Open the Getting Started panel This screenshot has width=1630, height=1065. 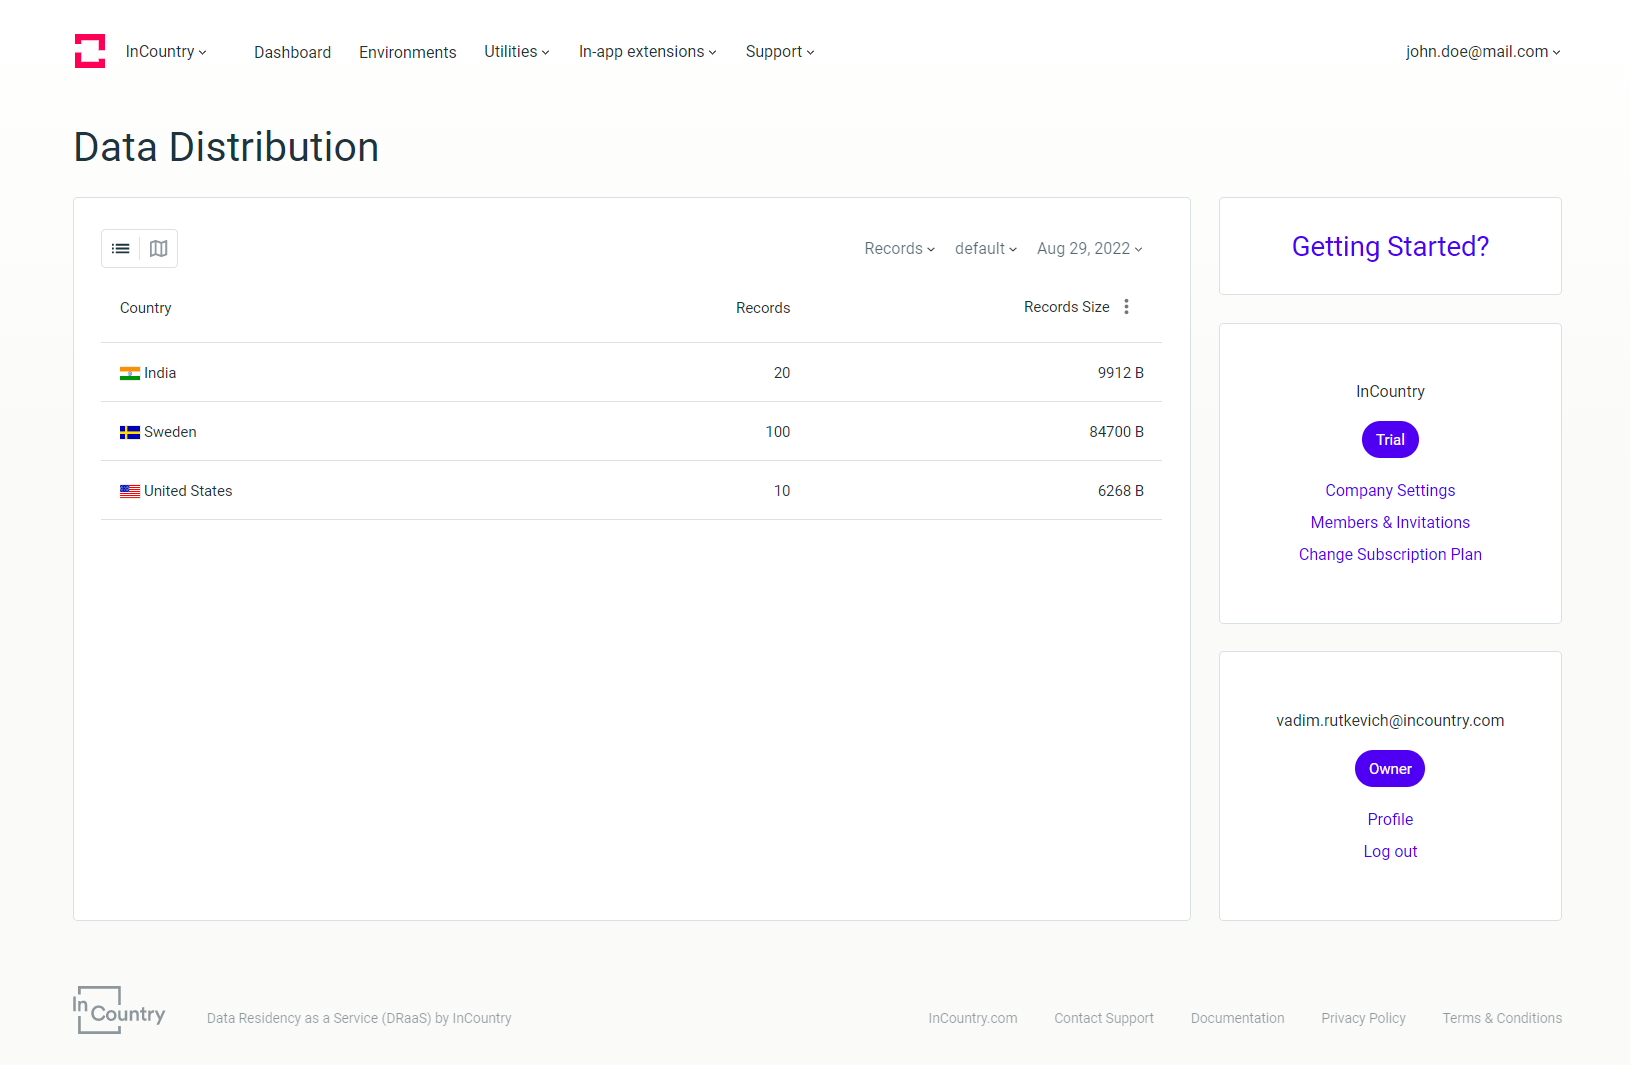click(x=1390, y=247)
